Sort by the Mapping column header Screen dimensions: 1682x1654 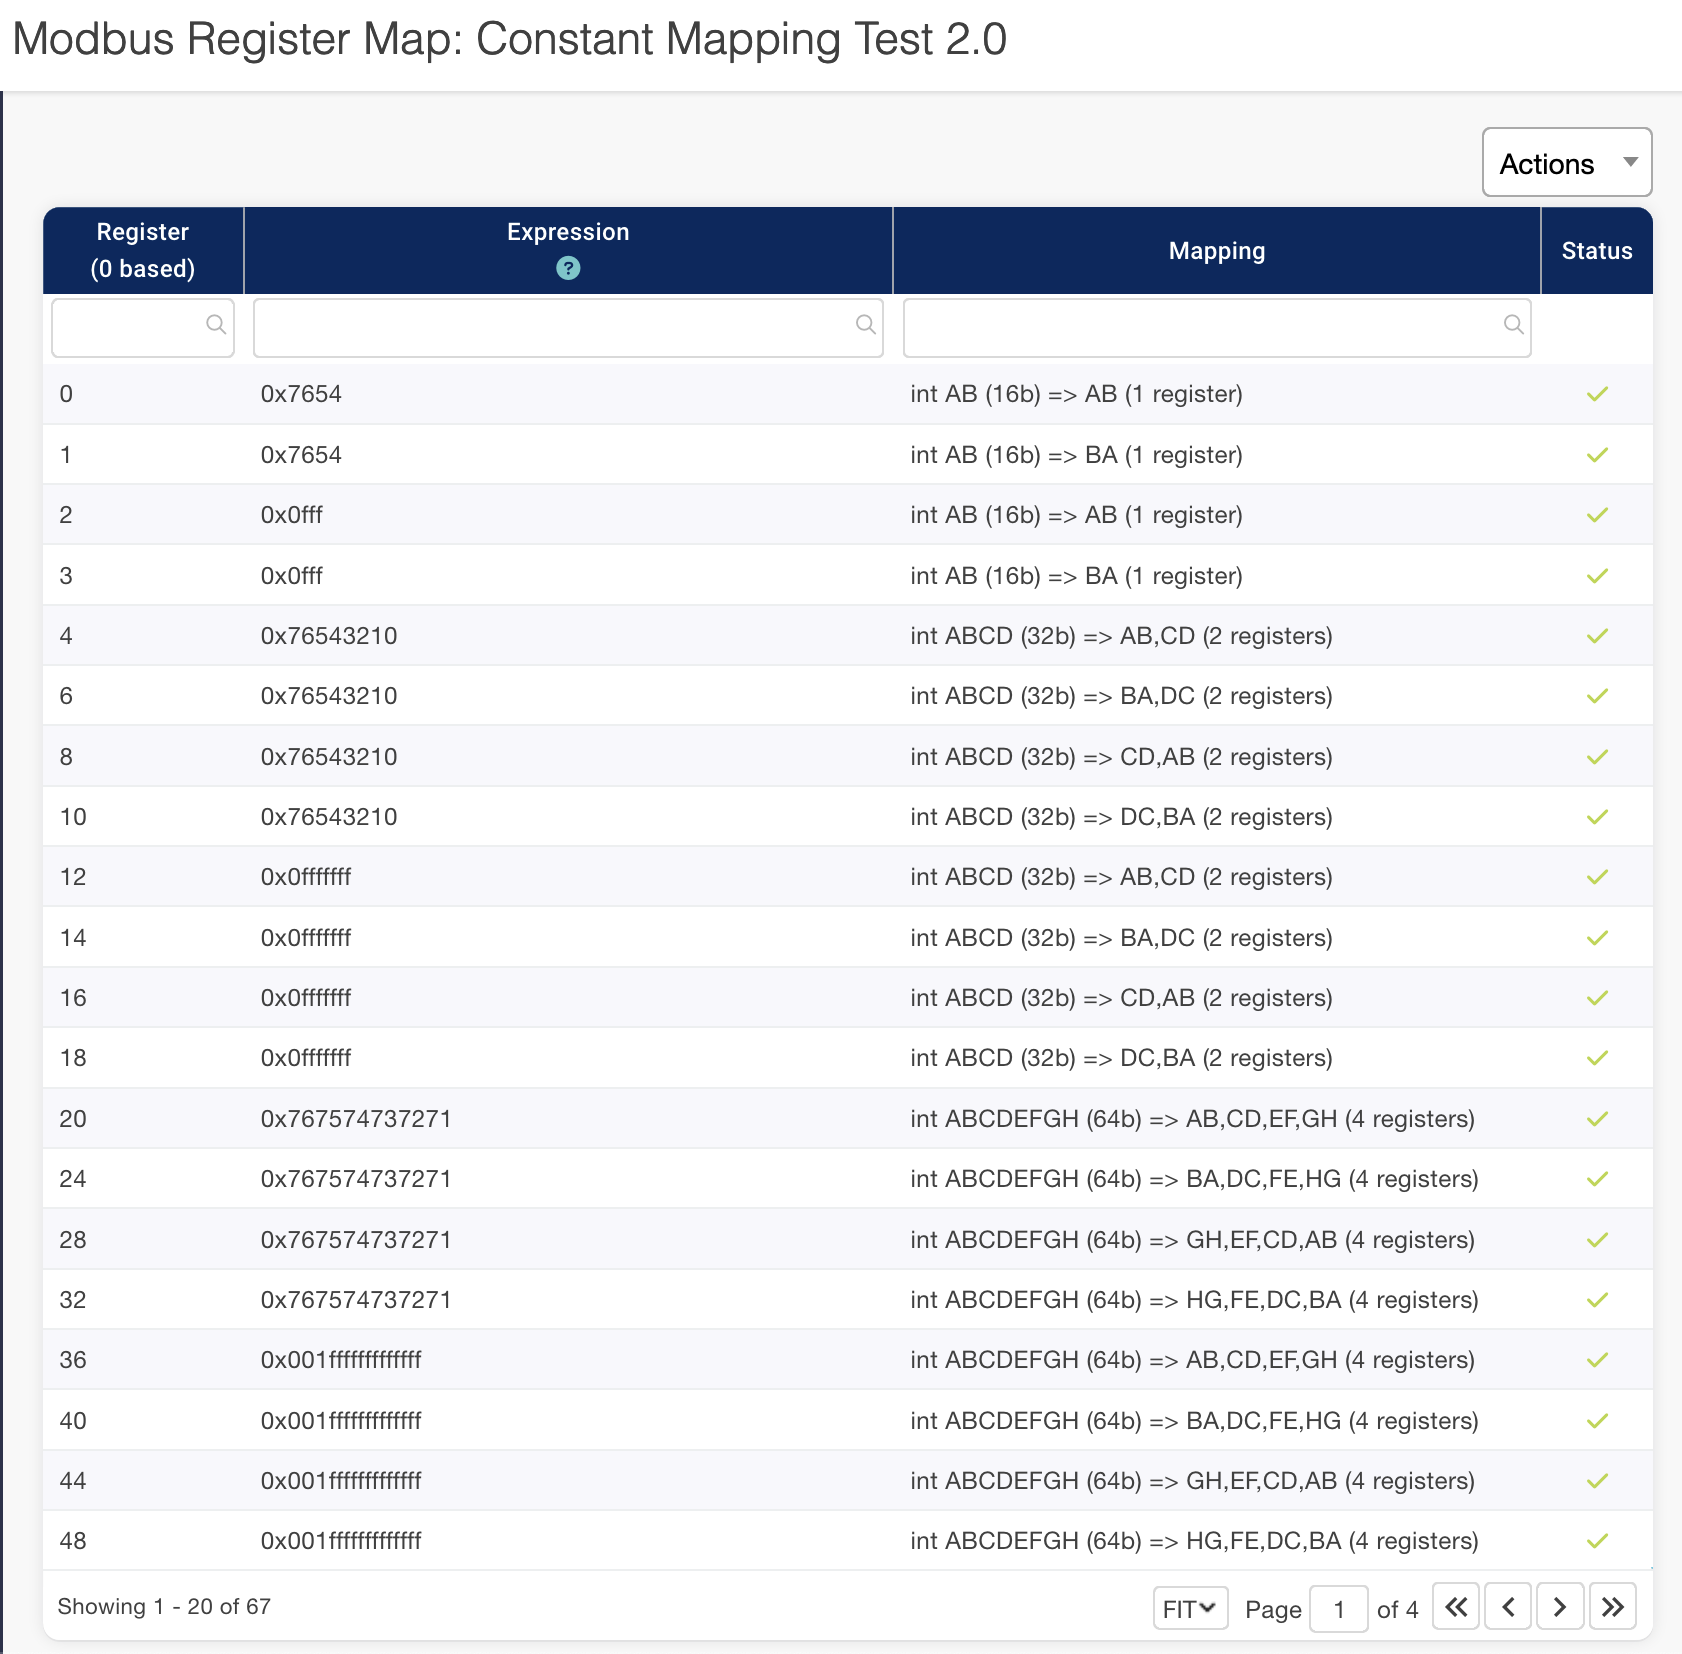pyautogui.click(x=1216, y=250)
